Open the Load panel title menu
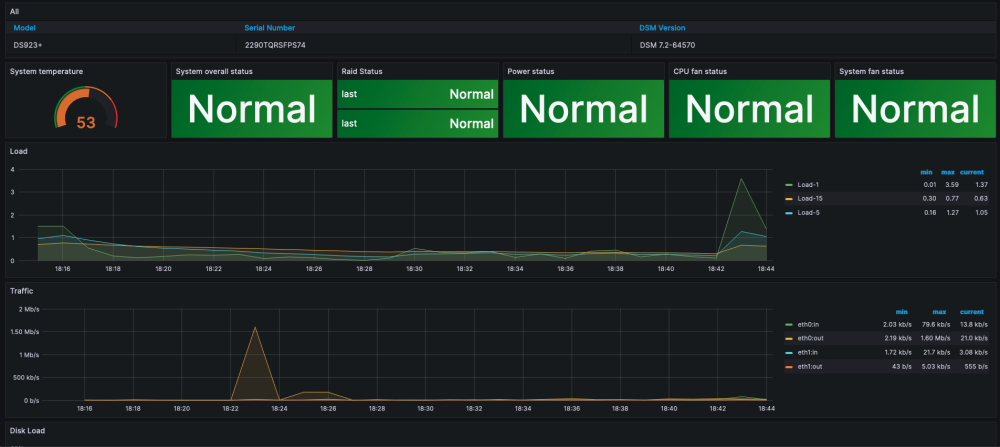 click(x=18, y=151)
